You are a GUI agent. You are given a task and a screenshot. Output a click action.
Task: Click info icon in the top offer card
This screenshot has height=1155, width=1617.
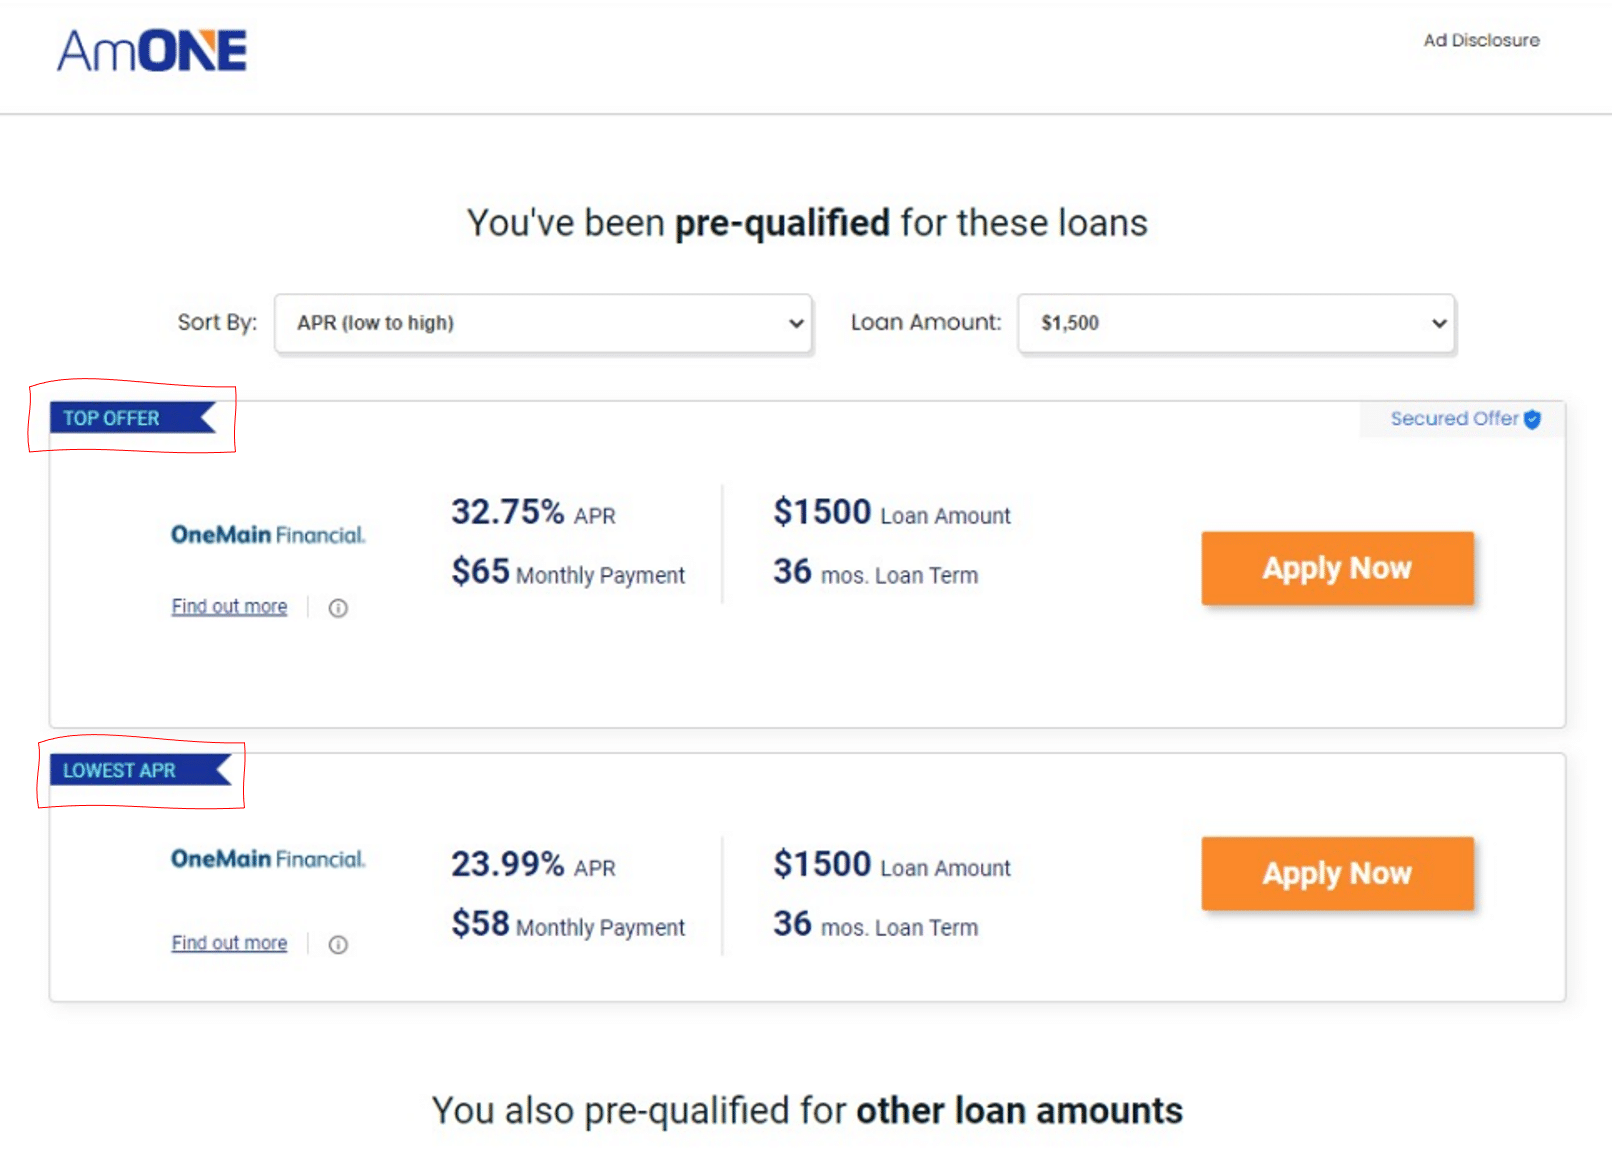pos(338,608)
